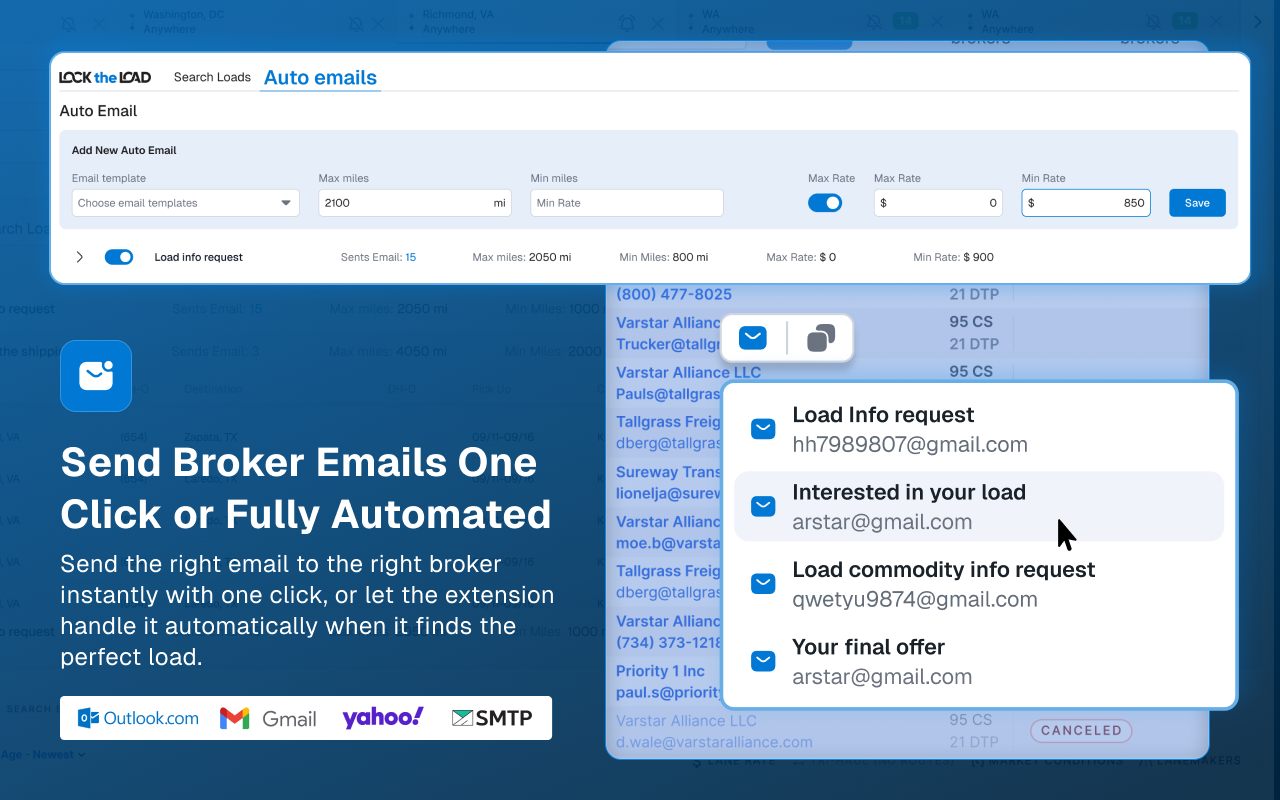Save the new auto email
The image size is (1280, 800).
click(x=1197, y=203)
